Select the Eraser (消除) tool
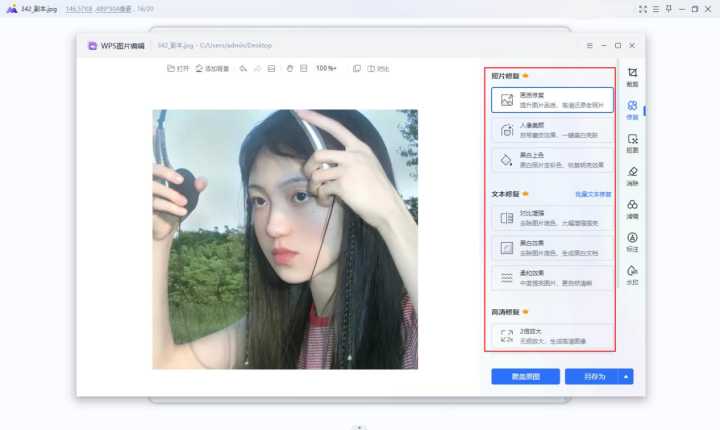 tap(632, 176)
